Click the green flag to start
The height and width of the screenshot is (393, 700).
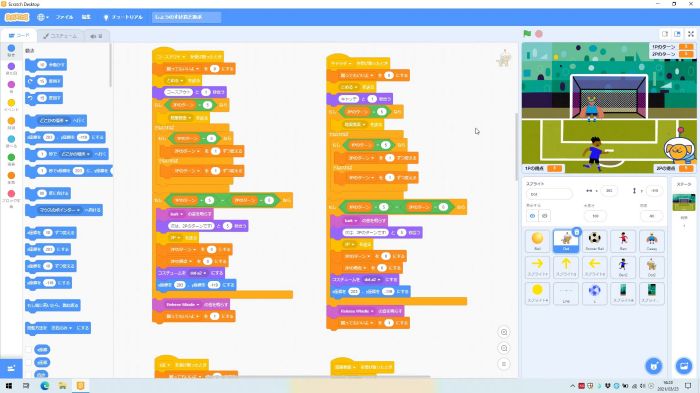(527, 33)
